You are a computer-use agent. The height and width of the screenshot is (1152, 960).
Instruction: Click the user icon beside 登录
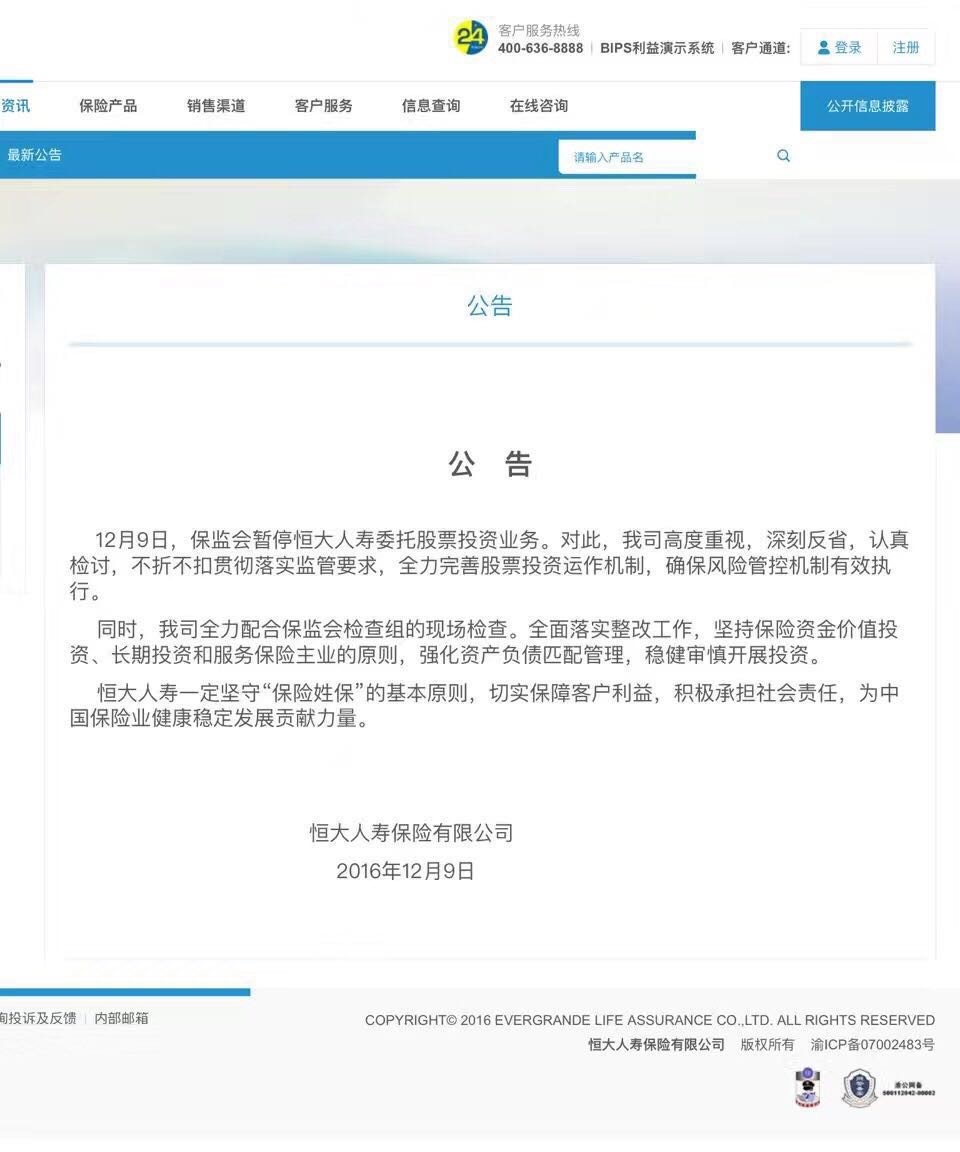(x=824, y=48)
